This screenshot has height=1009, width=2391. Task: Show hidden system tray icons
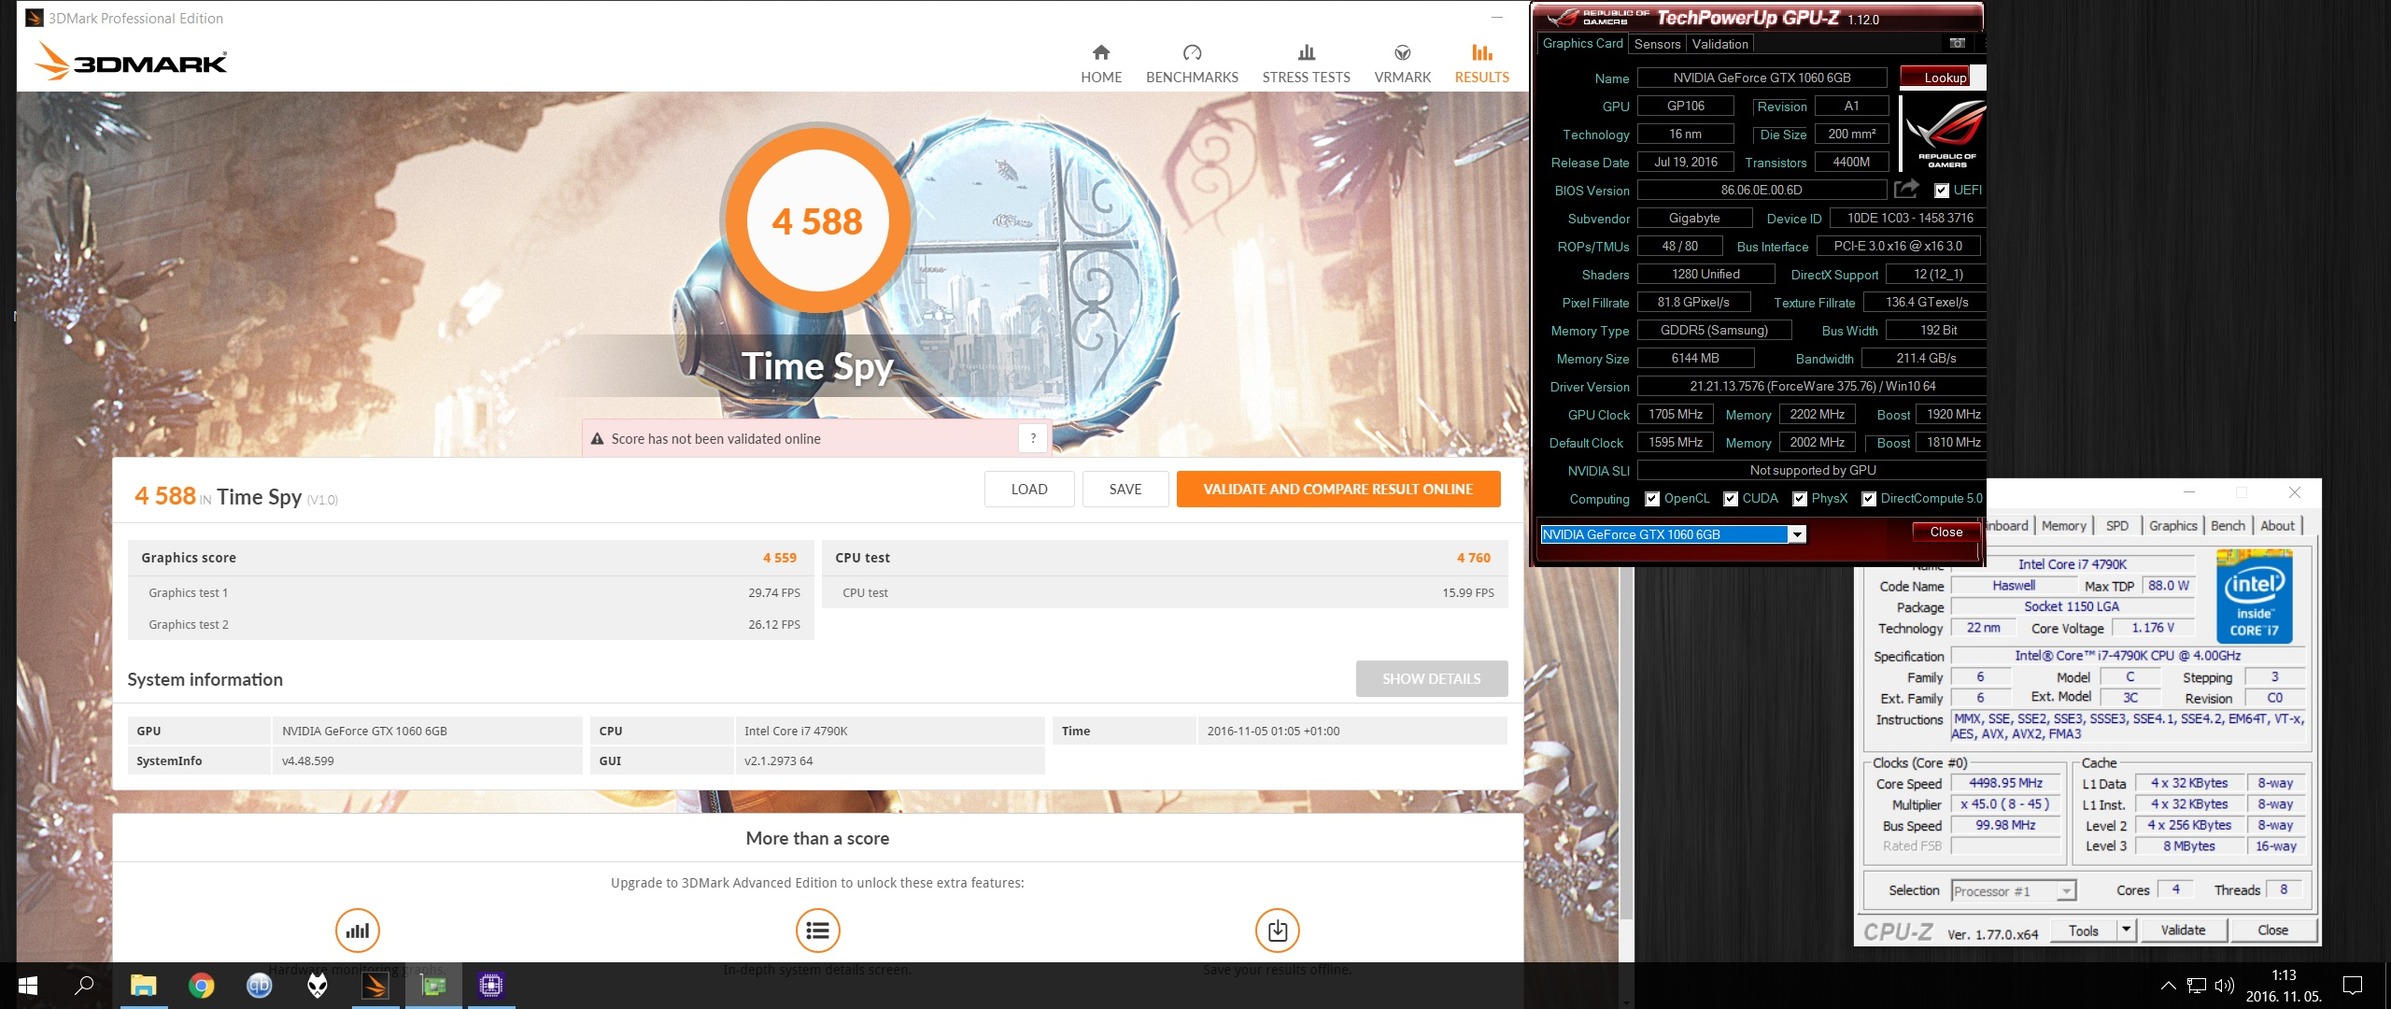[2167, 986]
